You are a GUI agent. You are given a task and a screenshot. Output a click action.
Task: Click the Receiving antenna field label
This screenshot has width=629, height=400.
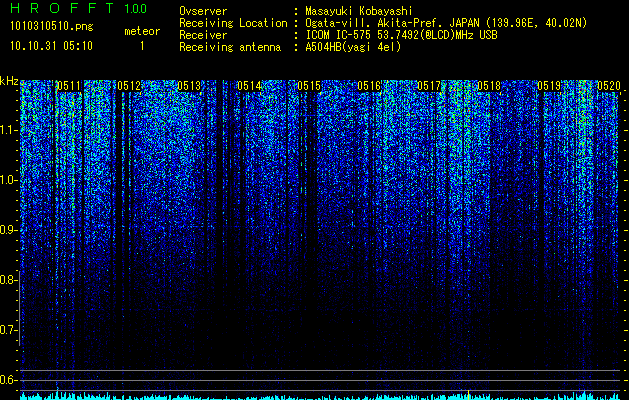(230, 47)
